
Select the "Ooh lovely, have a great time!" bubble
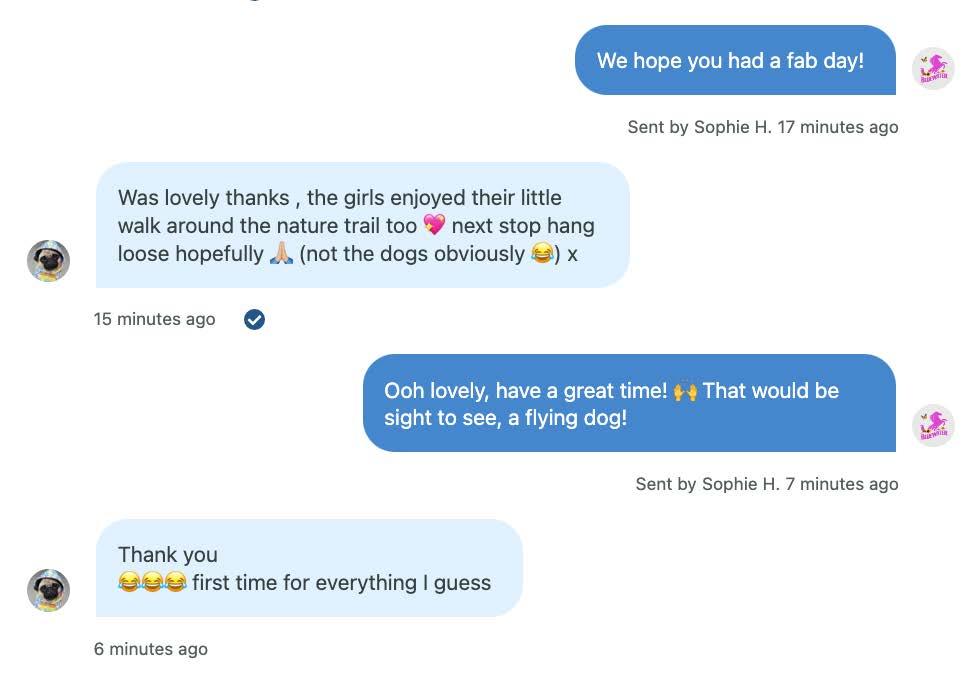click(x=628, y=403)
